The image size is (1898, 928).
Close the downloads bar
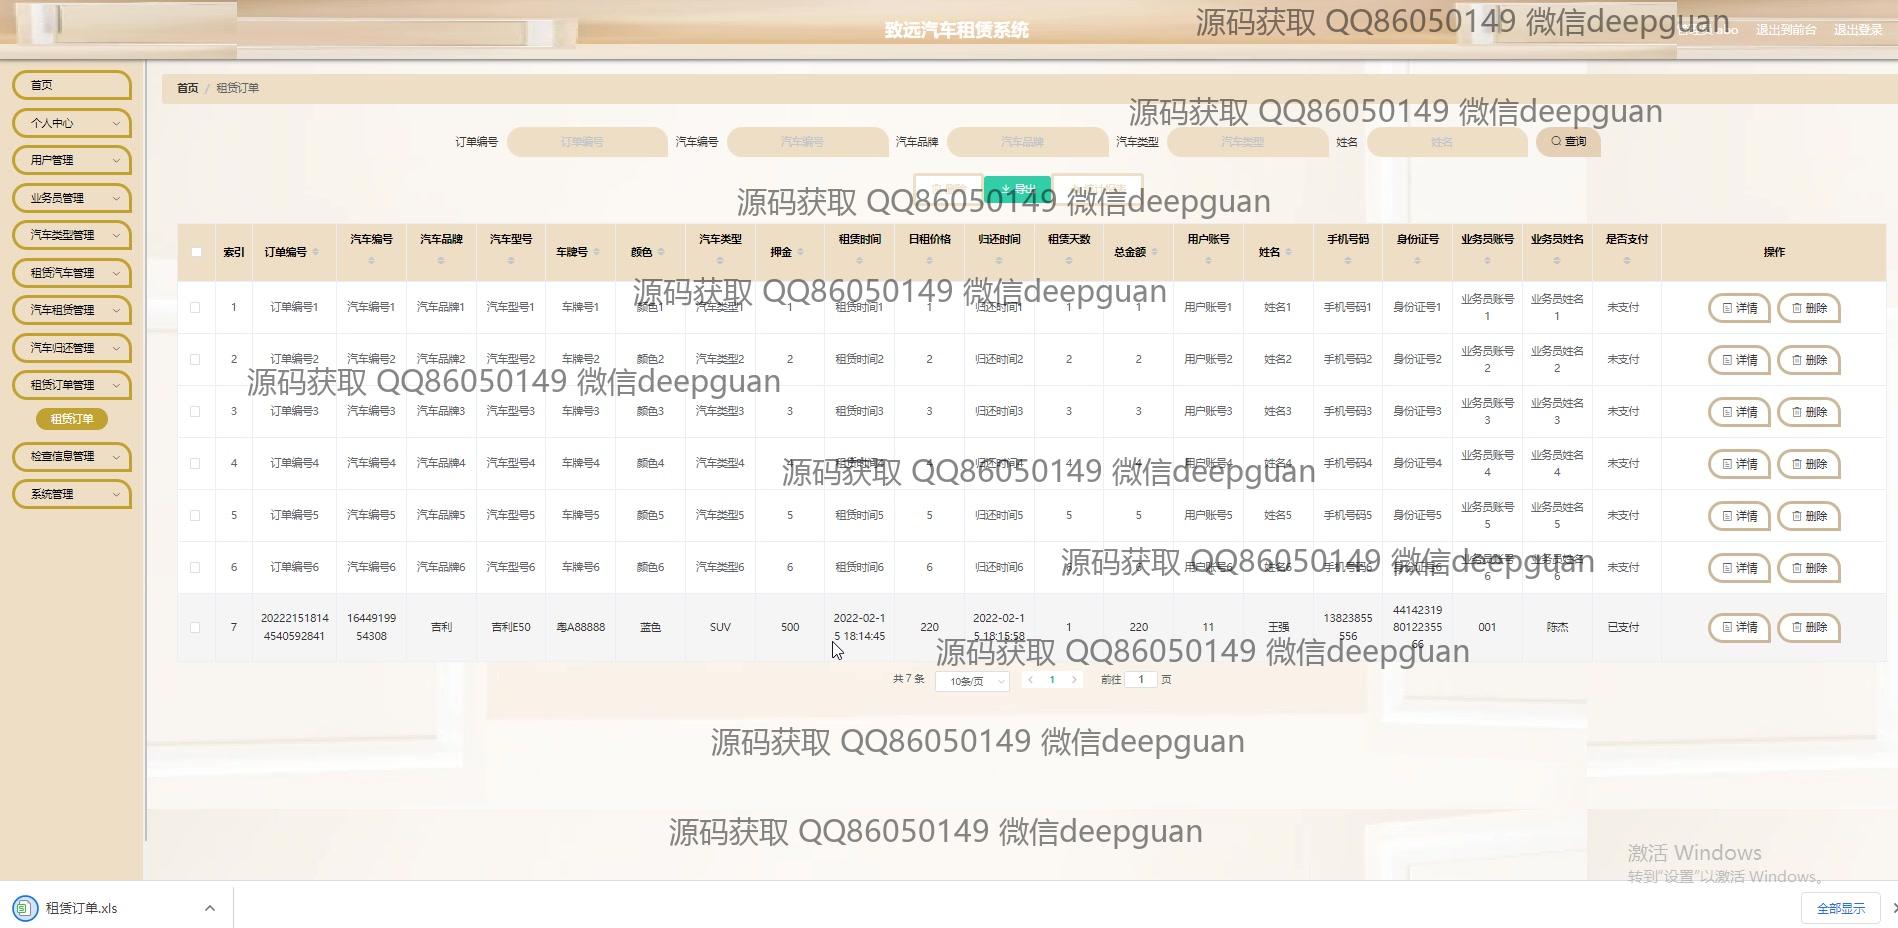[1893, 908]
